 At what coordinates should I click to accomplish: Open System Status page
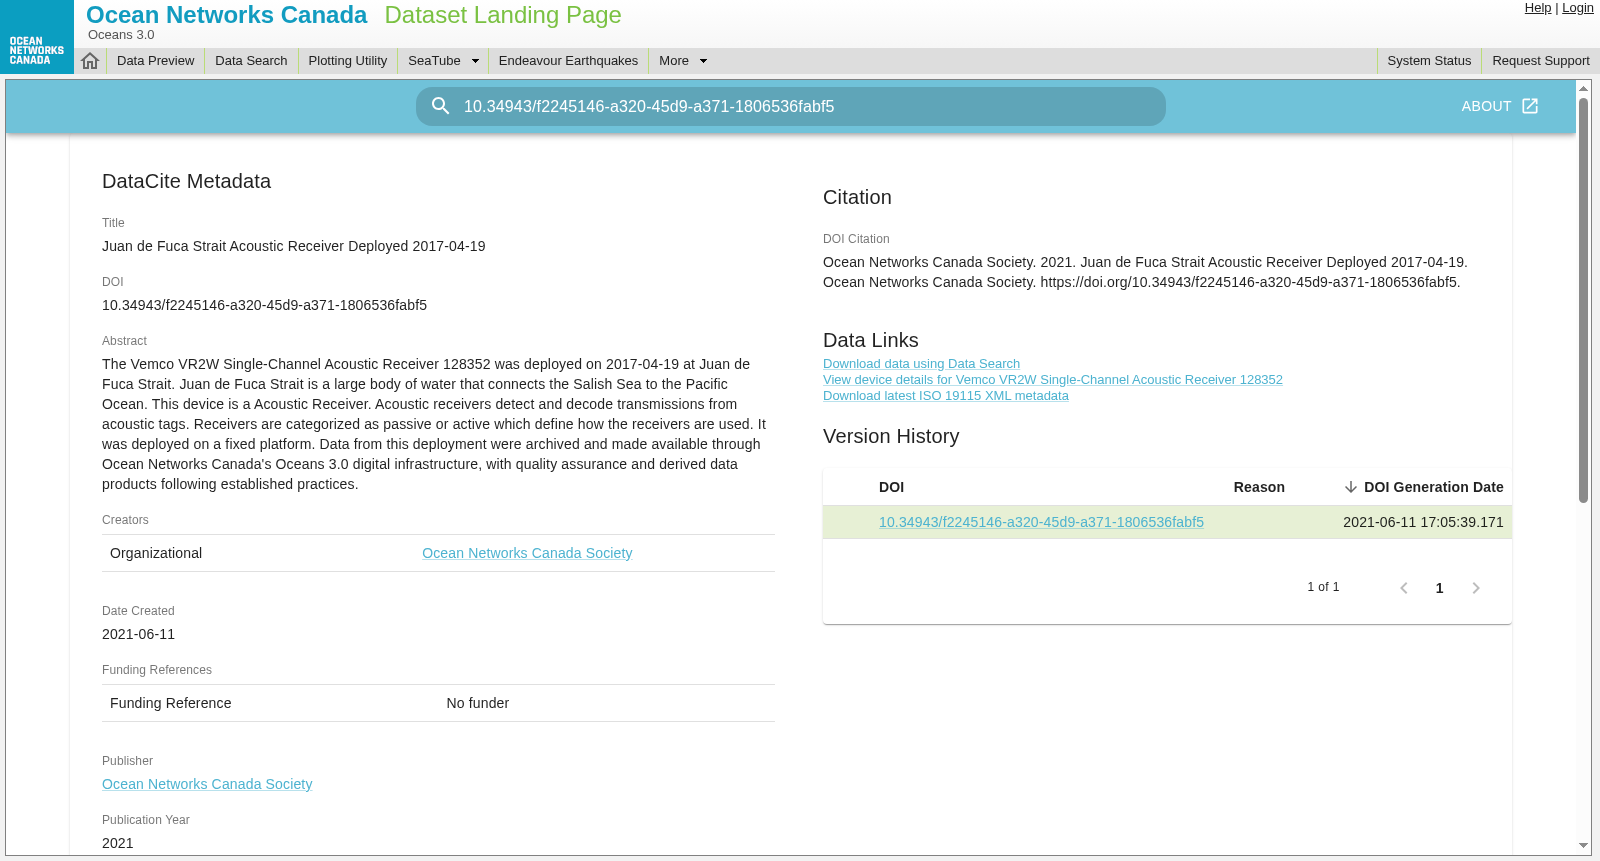point(1429,61)
